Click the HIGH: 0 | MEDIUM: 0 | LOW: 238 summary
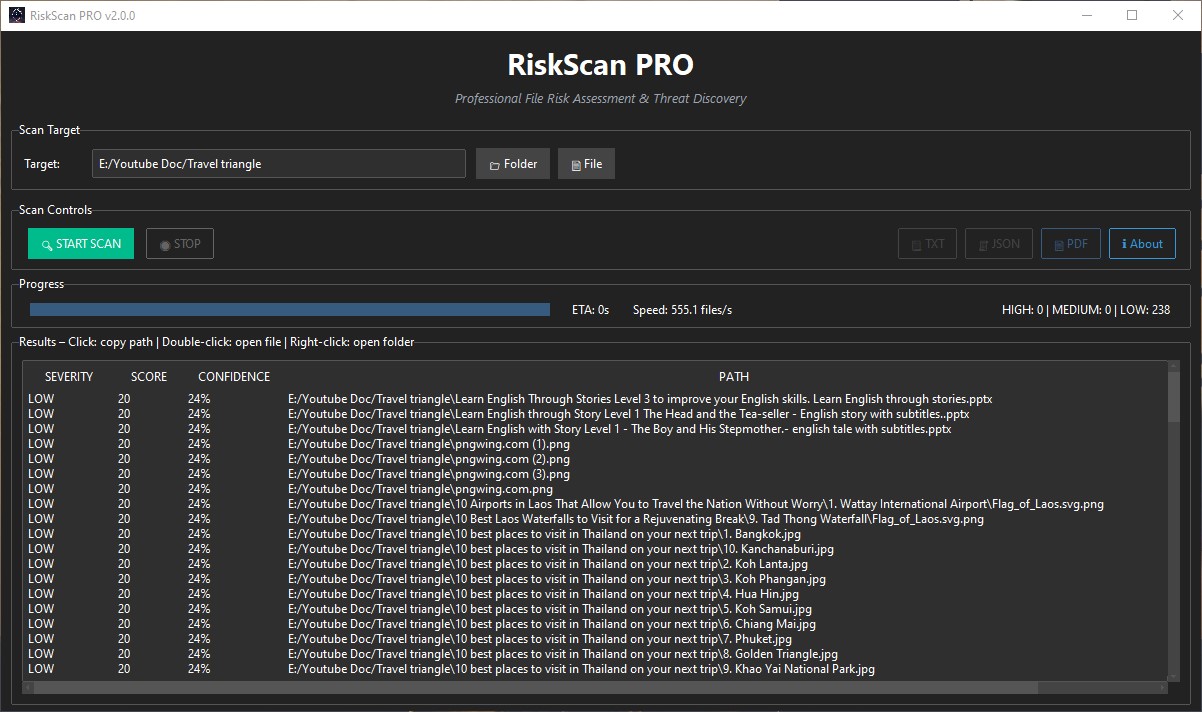The height and width of the screenshot is (712, 1202). (1086, 310)
